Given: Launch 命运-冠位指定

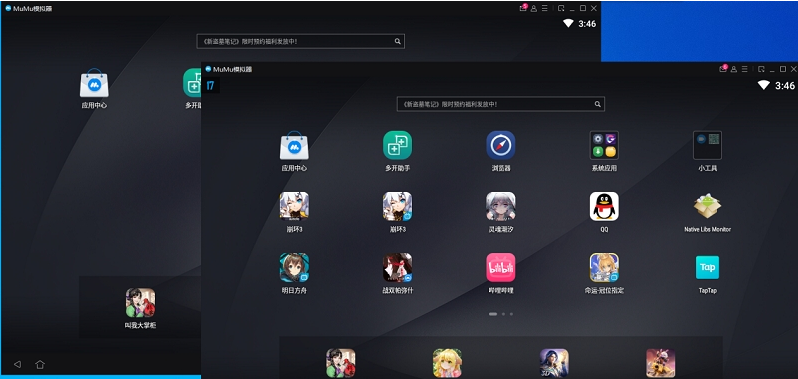Looking at the screenshot, I should coord(604,268).
